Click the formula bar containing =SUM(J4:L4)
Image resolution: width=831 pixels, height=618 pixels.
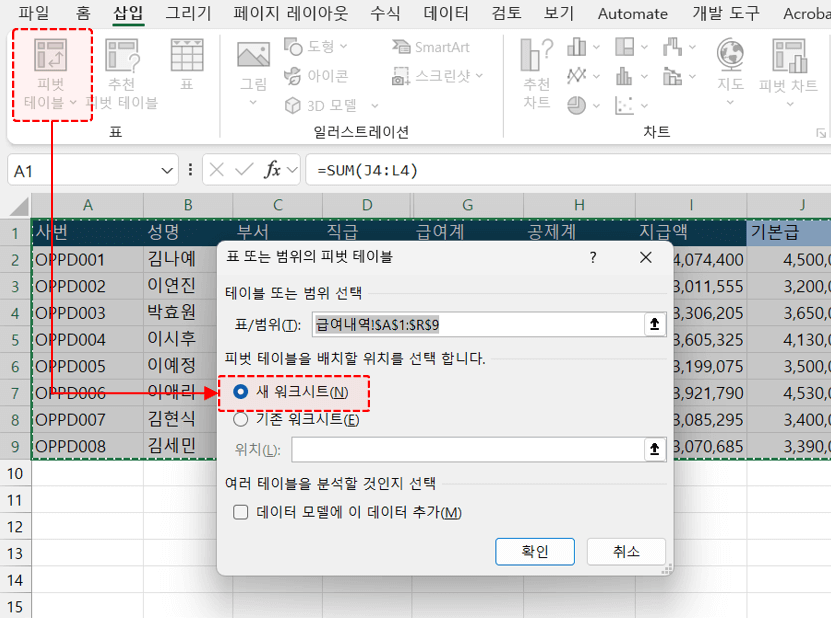pyautogui.click(x=568, y=170)
